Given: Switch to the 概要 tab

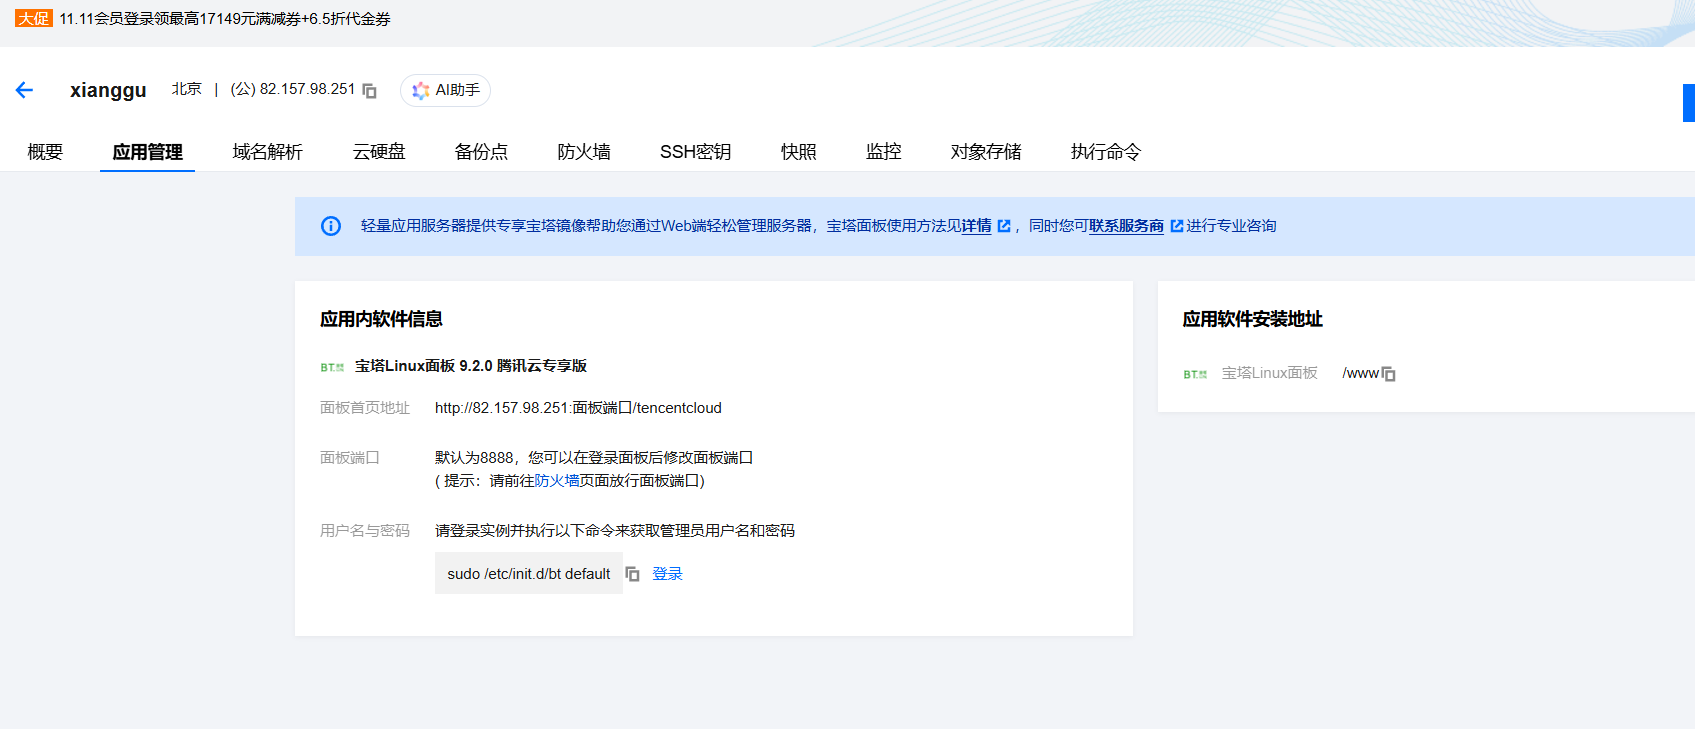Looking at the screenshot, I should click(x=45, y=152).
